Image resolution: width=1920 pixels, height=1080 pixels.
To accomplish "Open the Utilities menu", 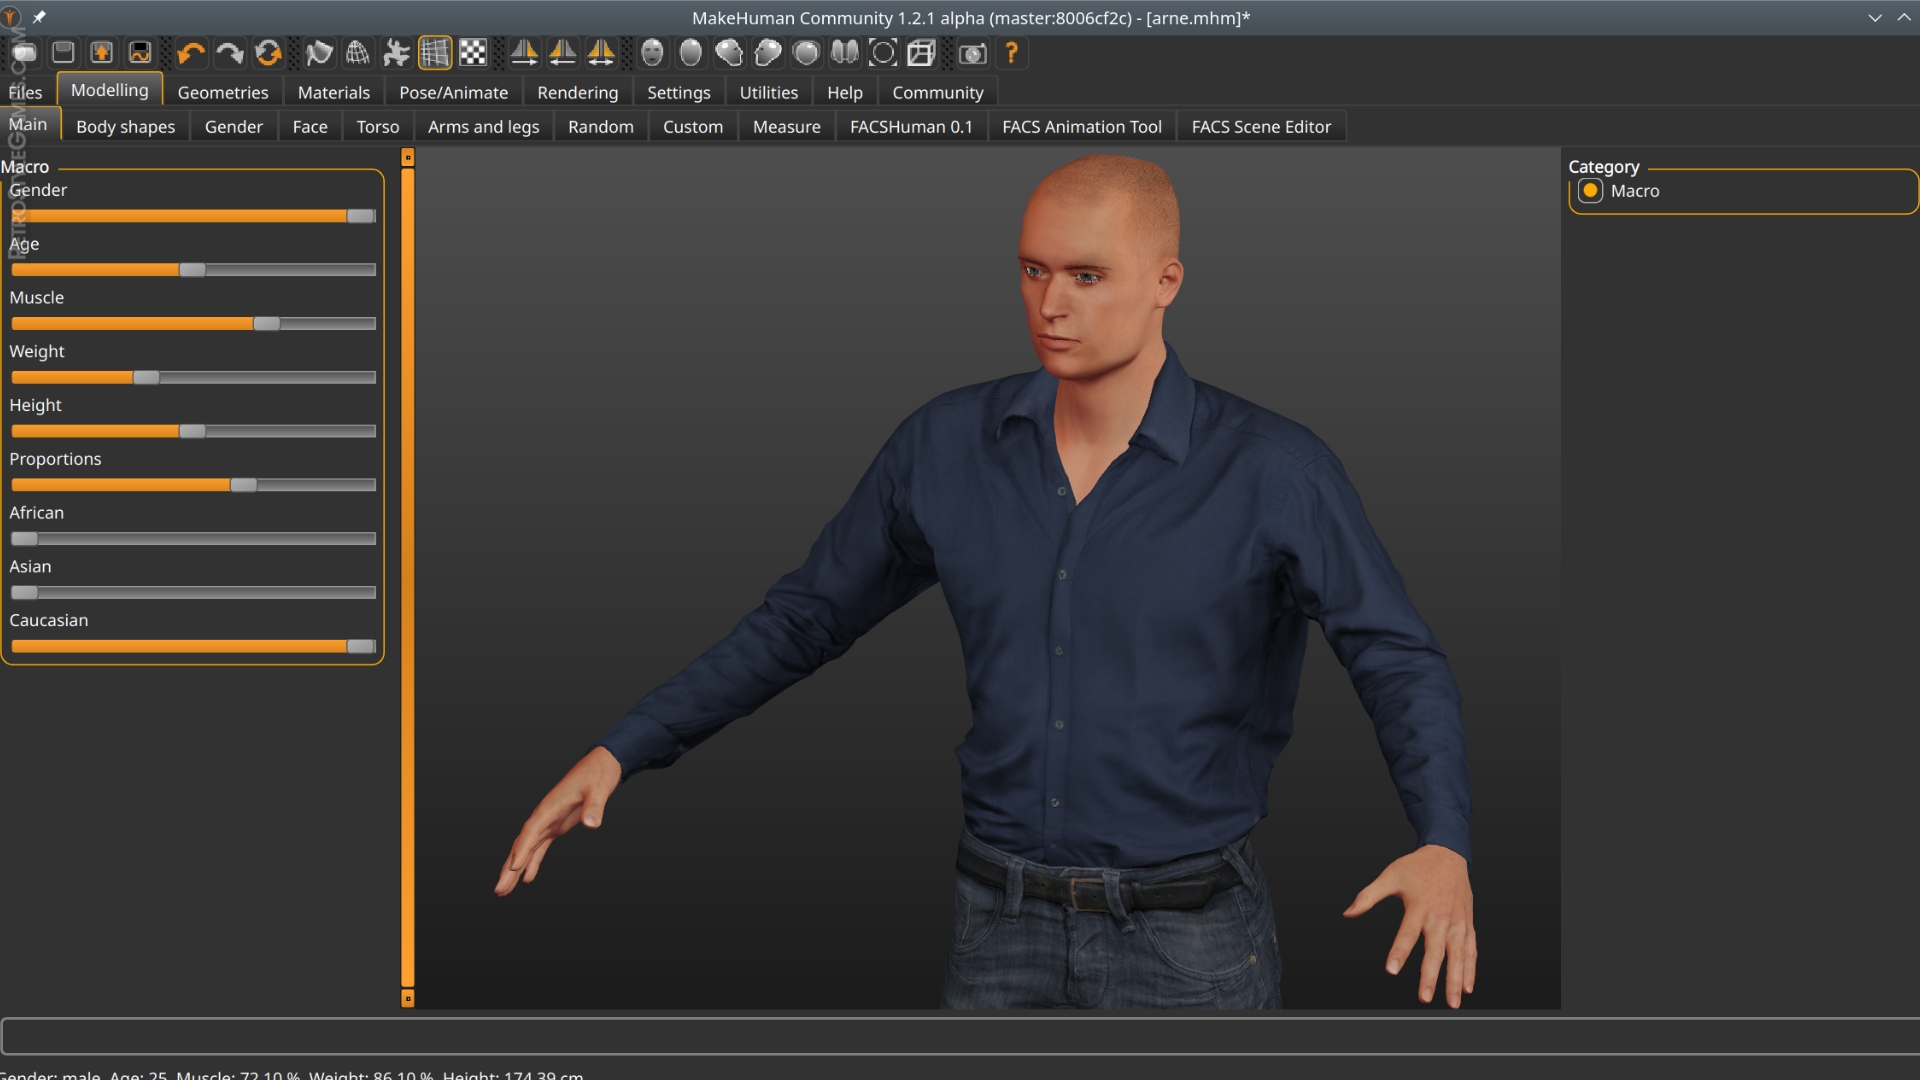I will [767, 92].
